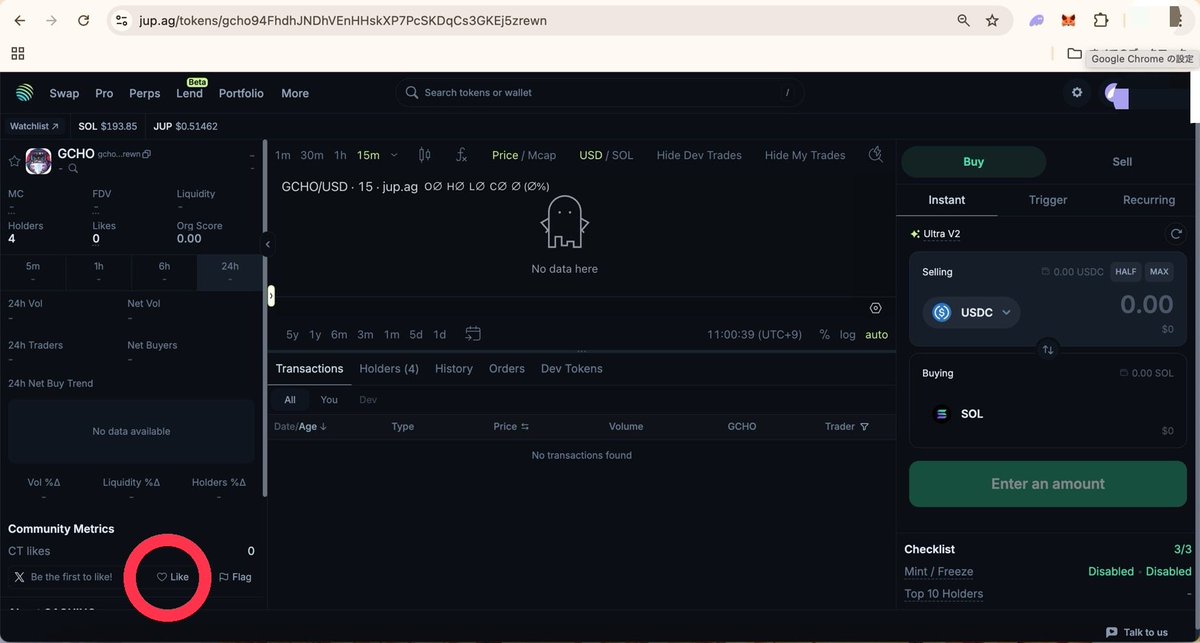
Task: Open the USDC token selector dropdown
Action: pos(971,312)
